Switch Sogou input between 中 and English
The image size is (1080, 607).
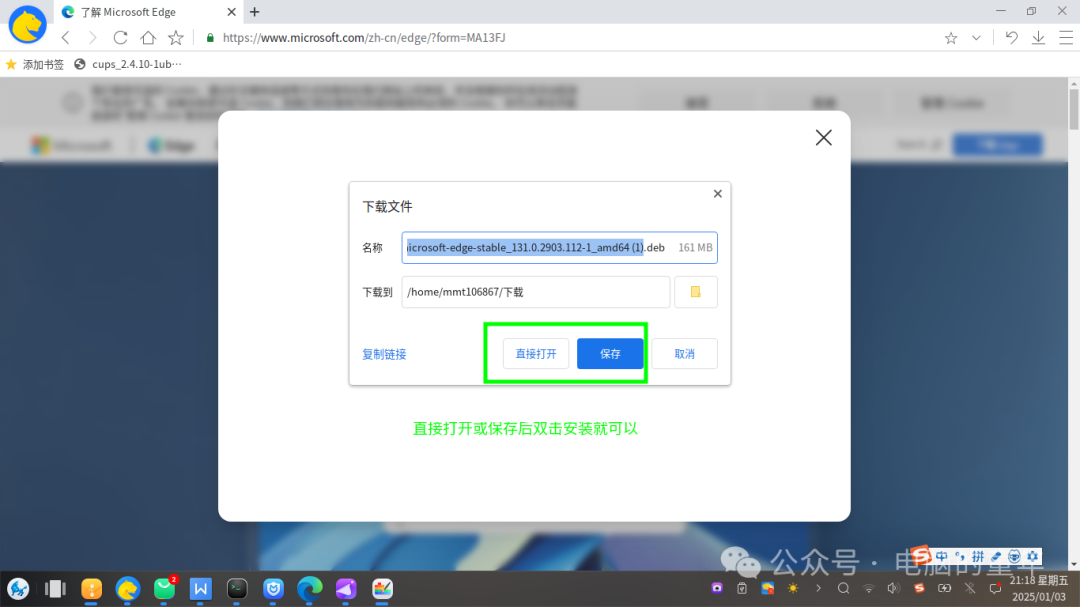[x=942, y=556]
